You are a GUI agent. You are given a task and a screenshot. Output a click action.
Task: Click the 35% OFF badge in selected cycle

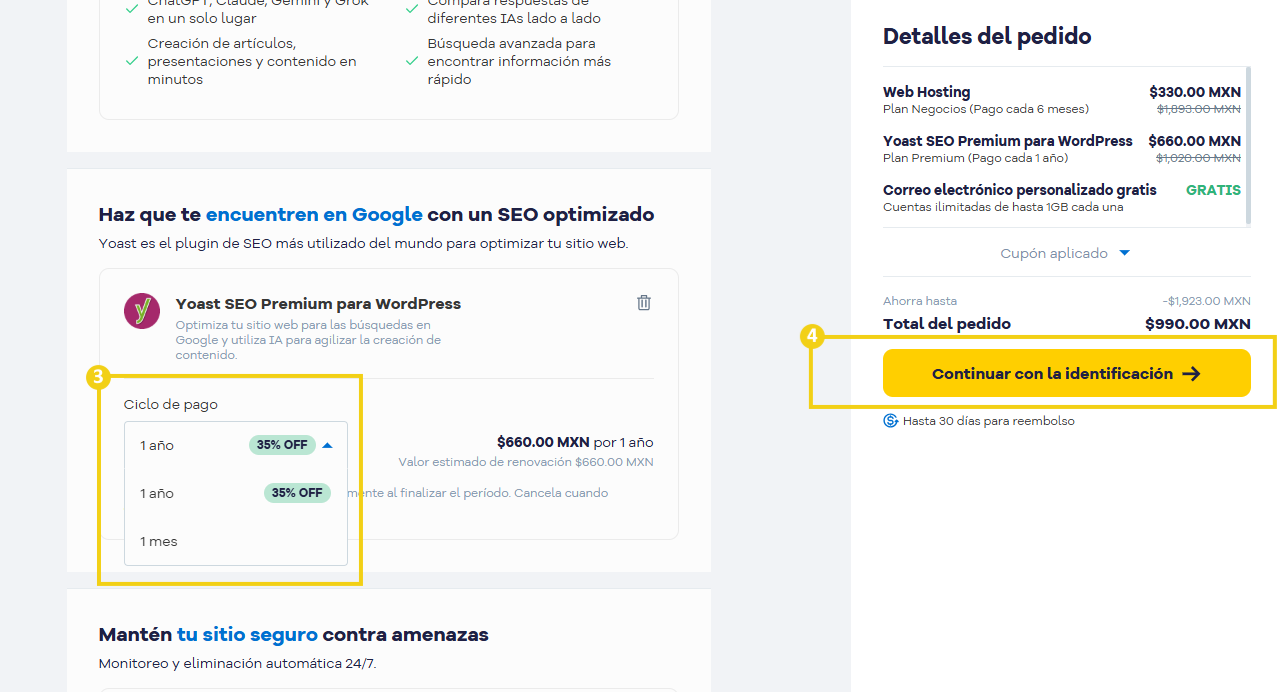pos(282,445)
